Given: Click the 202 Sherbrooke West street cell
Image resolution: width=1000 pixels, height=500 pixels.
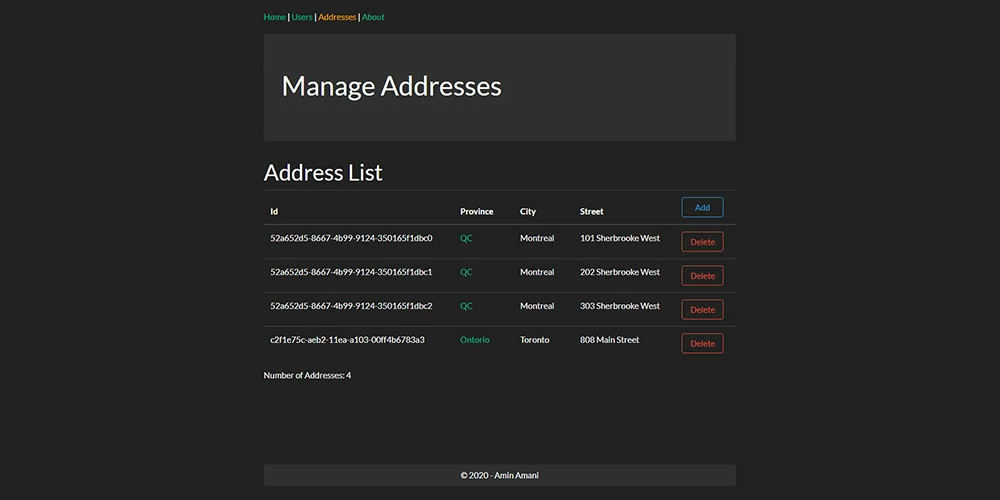Looking at the screenshot, I should click(x=620, y=272).
